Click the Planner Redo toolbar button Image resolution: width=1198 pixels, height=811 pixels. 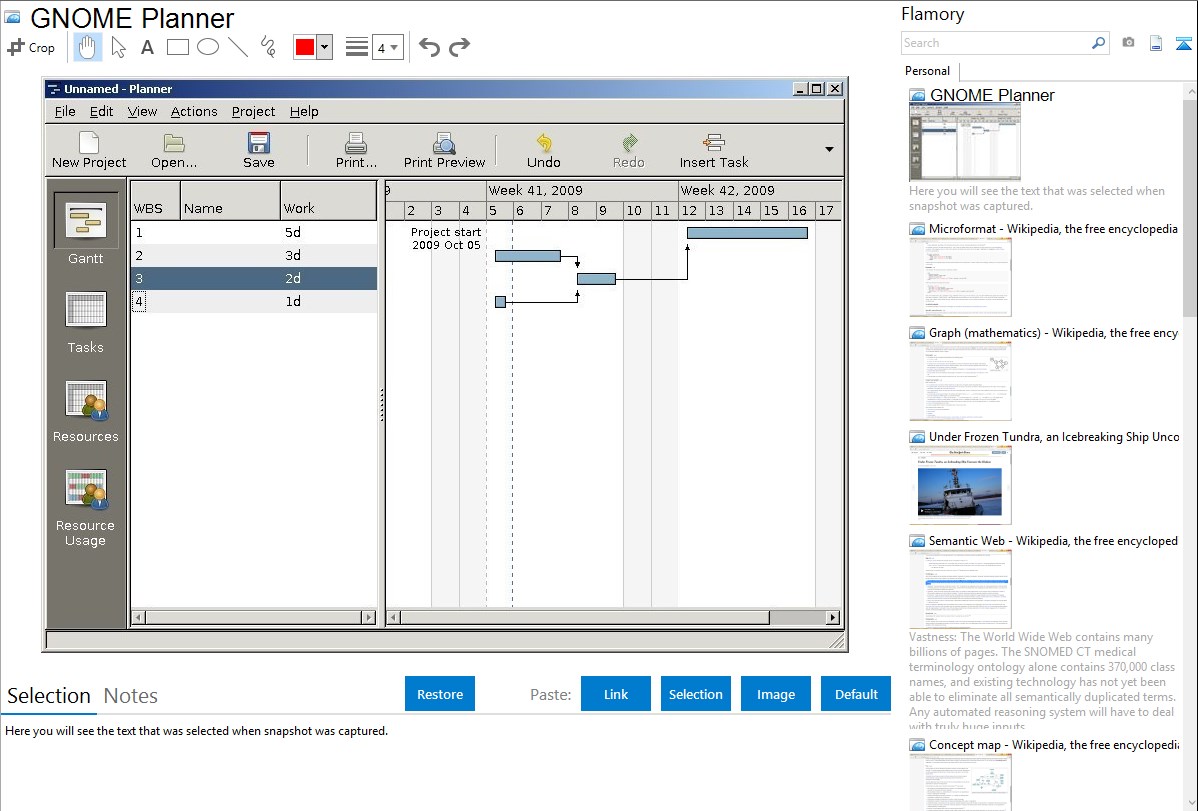(x=629, y=150)
